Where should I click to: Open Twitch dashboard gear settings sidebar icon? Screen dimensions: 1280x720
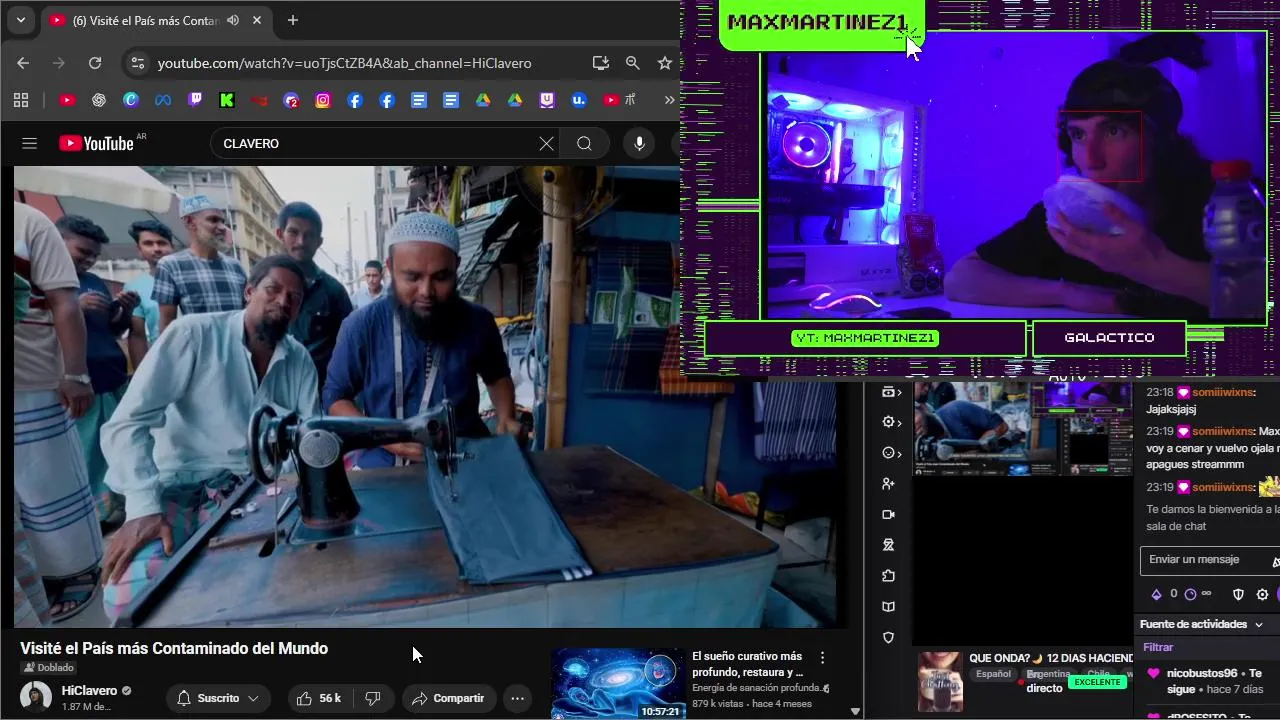click(890, 422)
